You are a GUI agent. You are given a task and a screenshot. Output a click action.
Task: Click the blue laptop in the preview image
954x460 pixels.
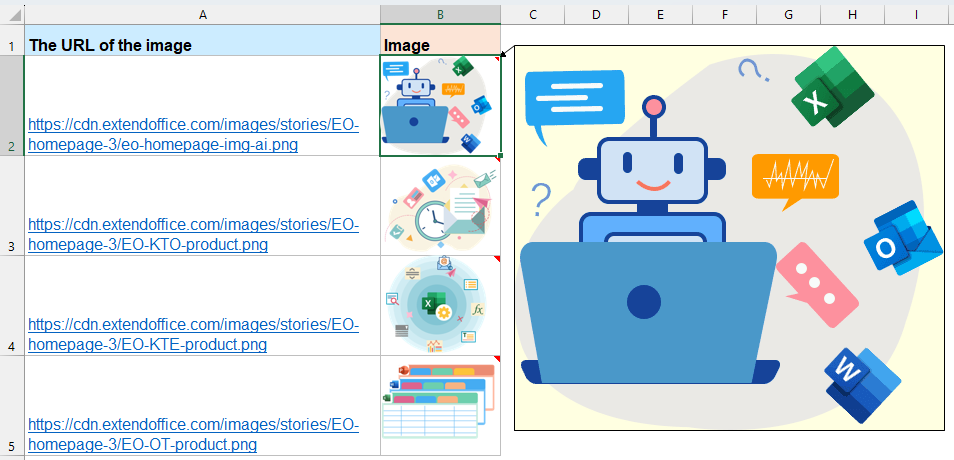(x=648, y=311)
